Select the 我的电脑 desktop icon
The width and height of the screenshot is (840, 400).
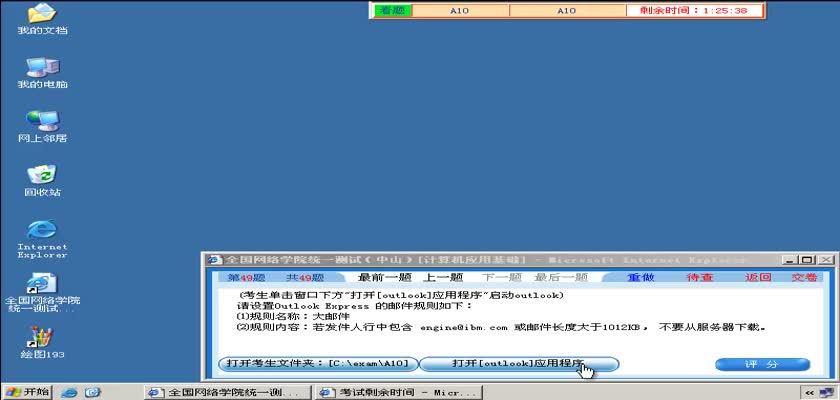tap(42, 73)
